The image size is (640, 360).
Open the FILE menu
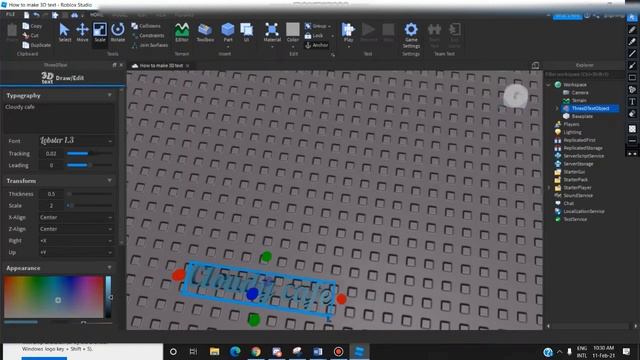[x=10, y=14]
